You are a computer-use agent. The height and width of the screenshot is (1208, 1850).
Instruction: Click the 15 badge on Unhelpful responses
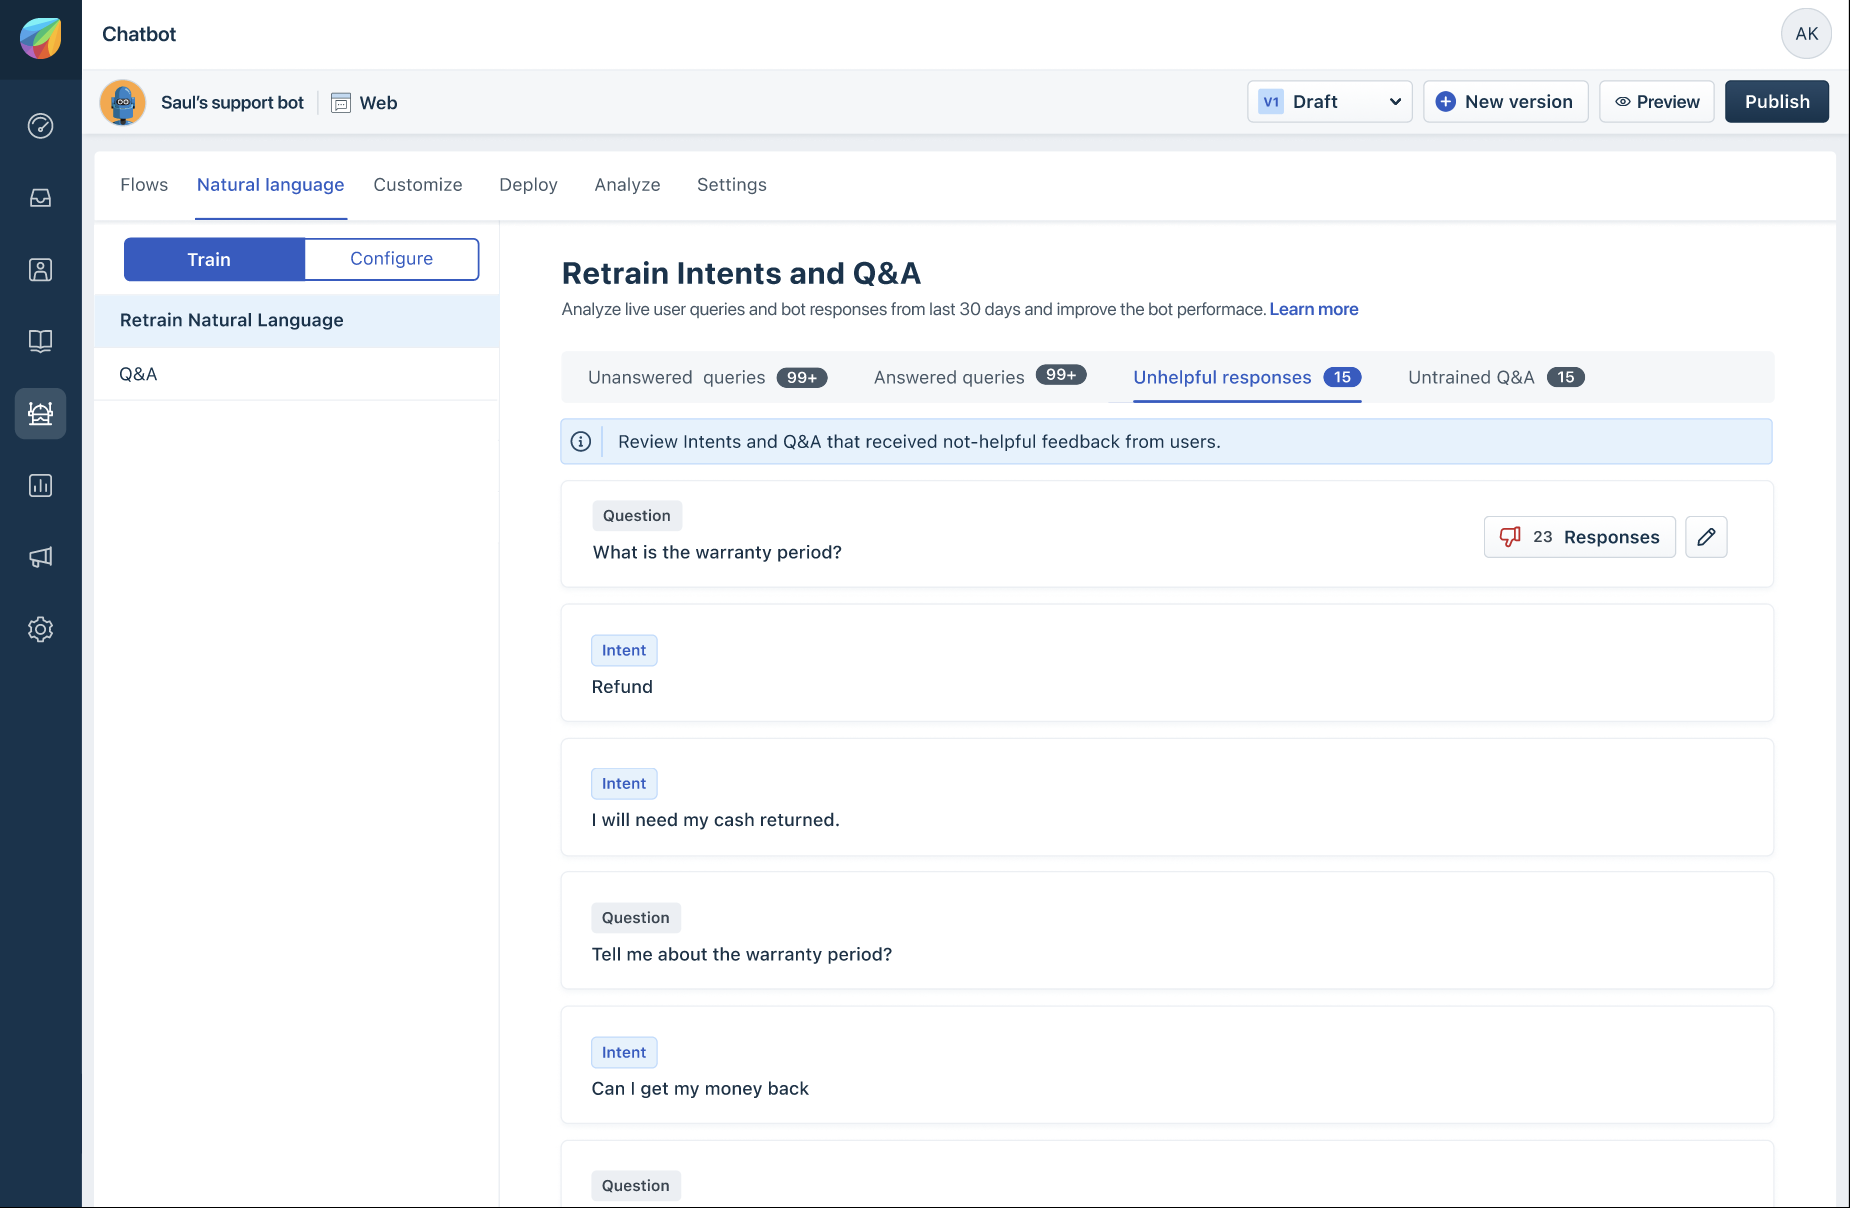pyautogui.click(x=1342, y=377)
